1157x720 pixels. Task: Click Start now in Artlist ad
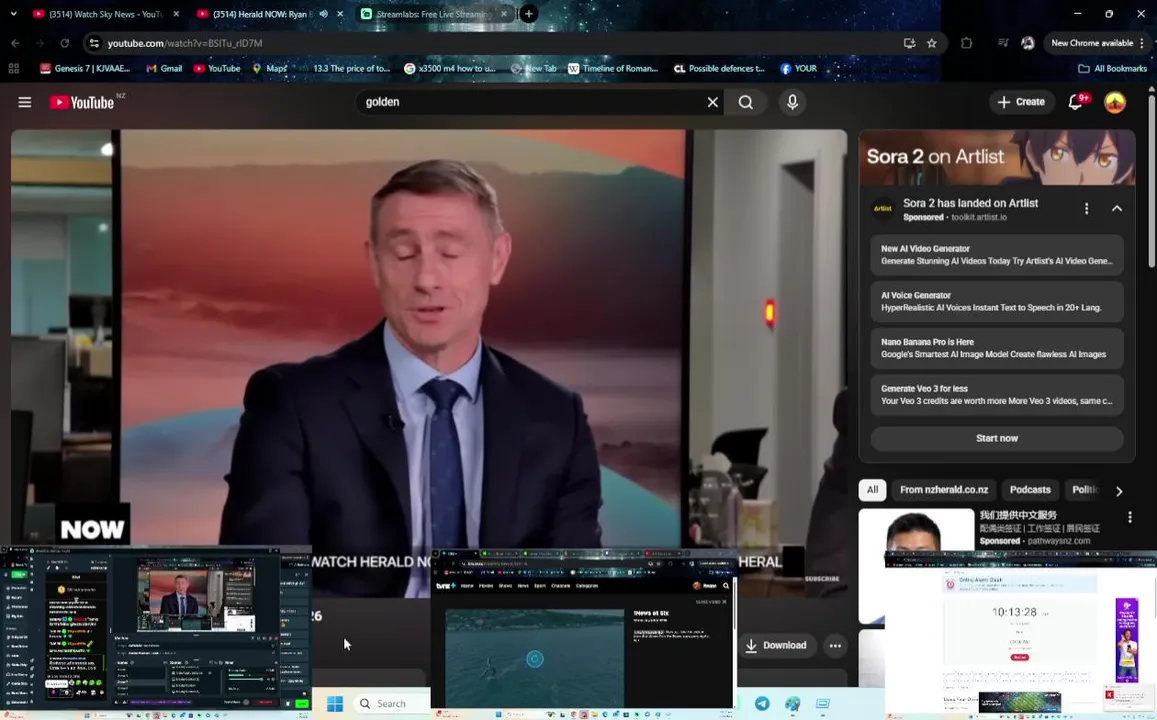tap(997, 438)
